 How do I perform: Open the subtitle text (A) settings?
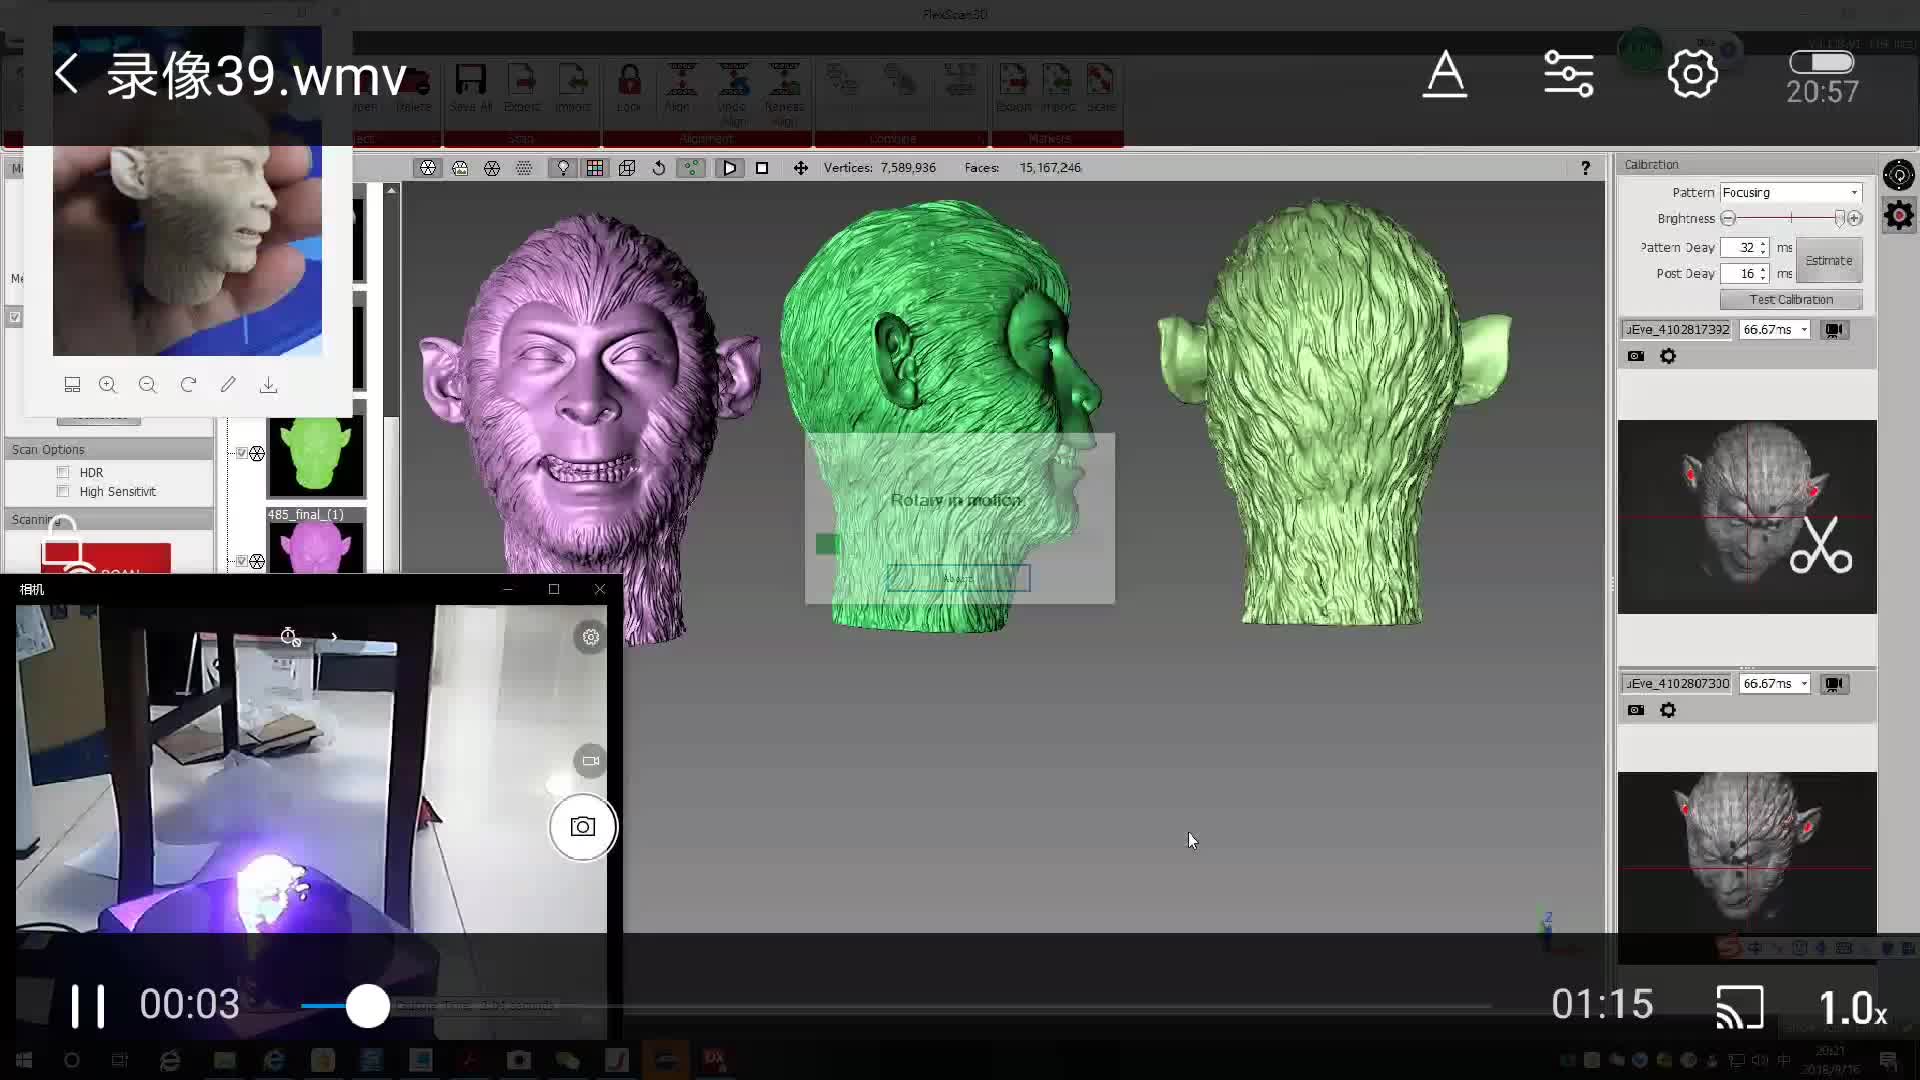click(1445, 74)
